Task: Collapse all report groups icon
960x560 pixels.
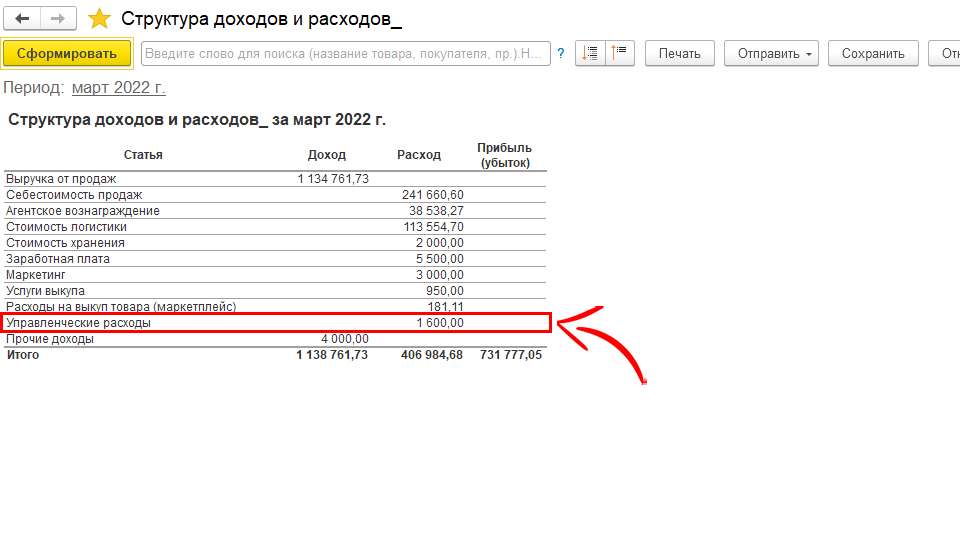Action: (620, 53)
